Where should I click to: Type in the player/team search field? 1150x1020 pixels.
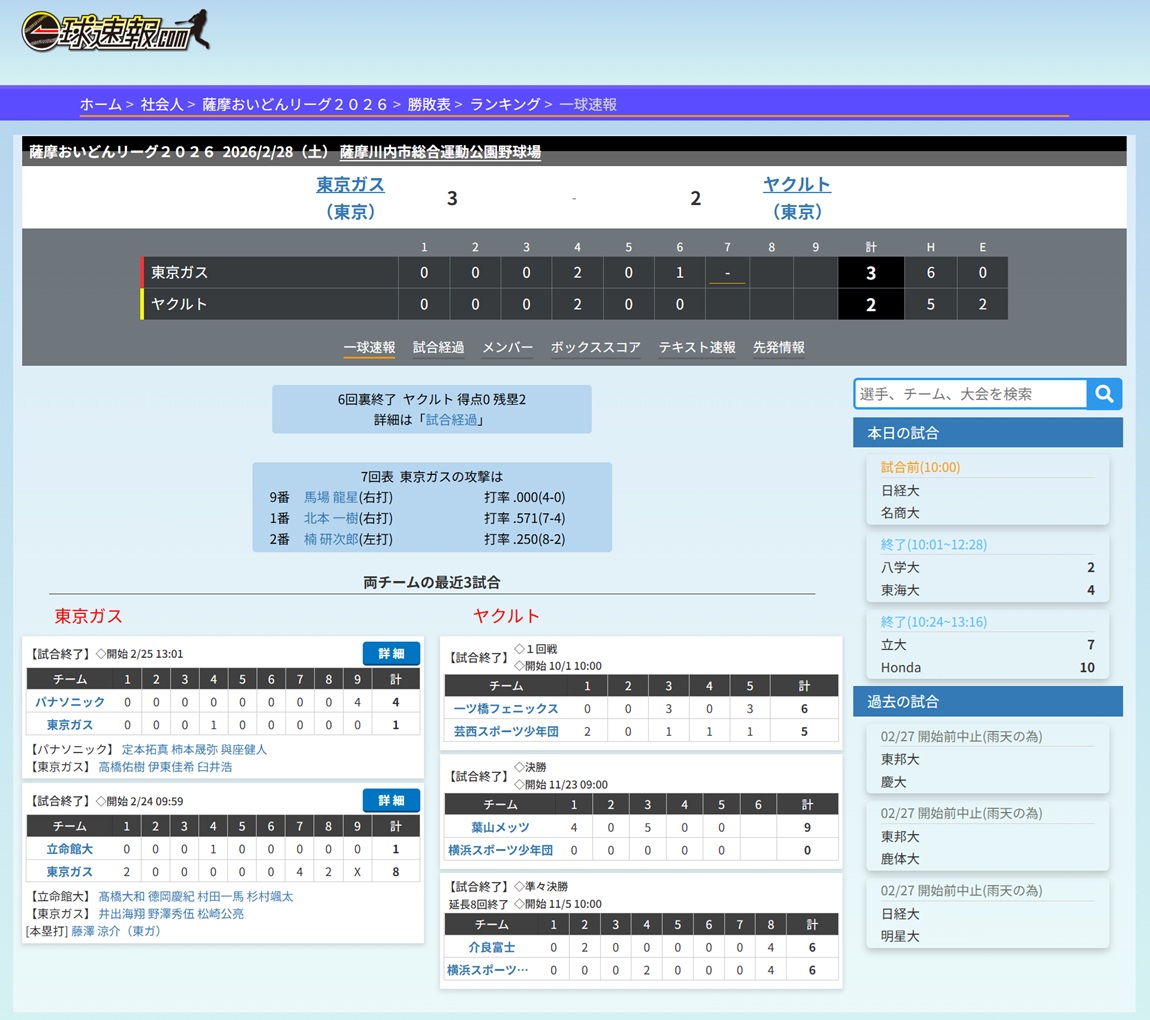(x=969, y=394)
